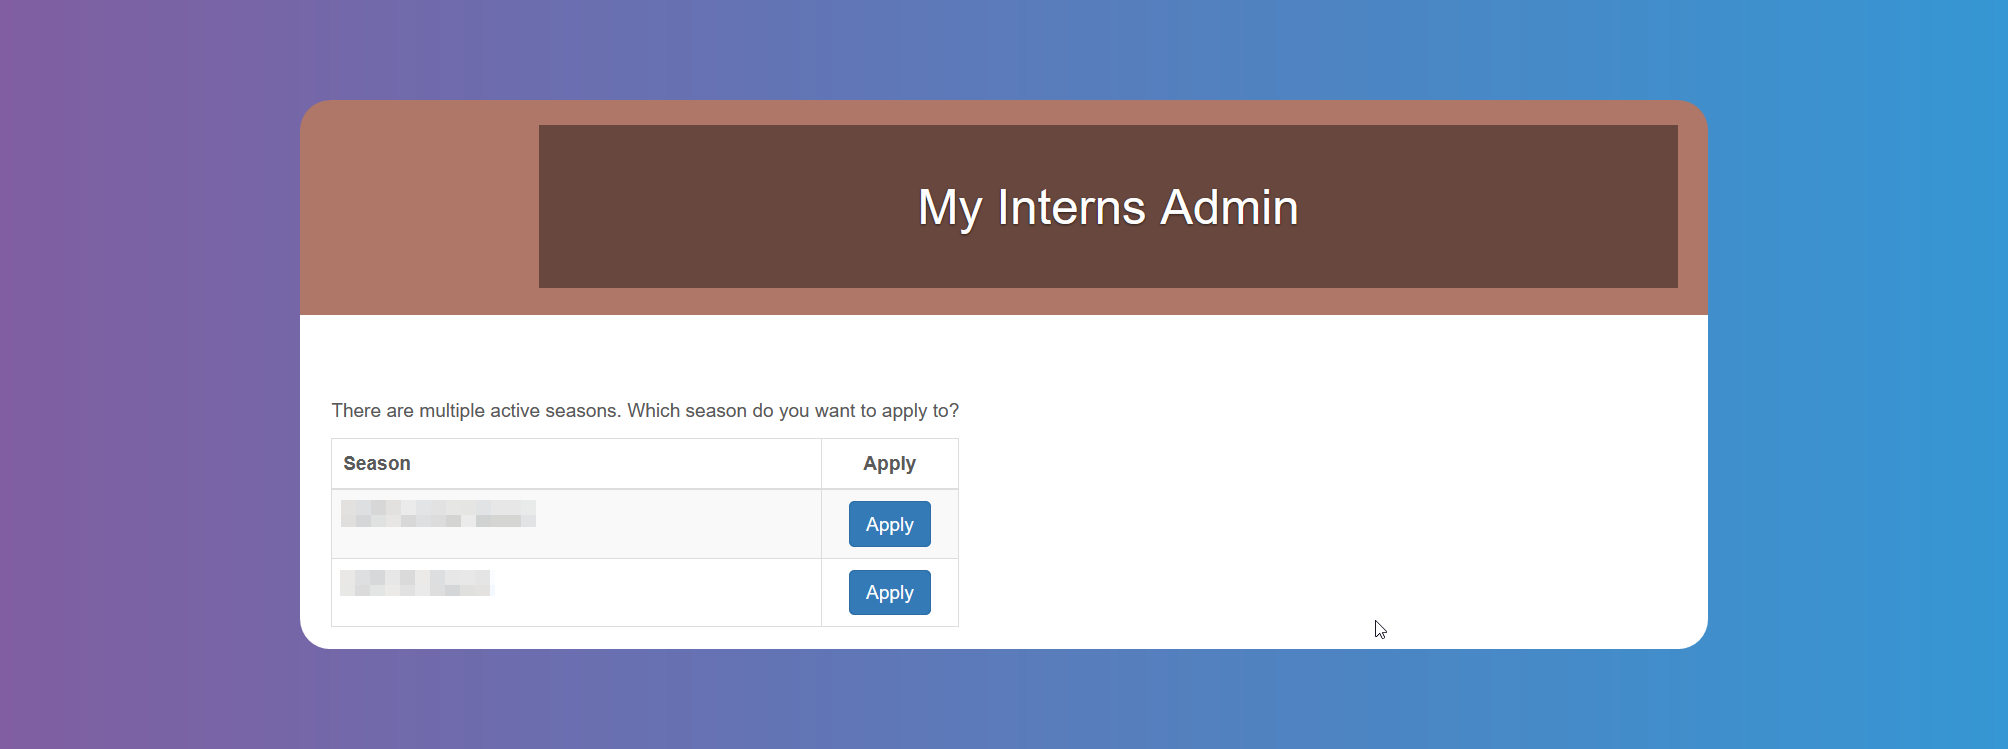Image resolution: width=2008 pixels, height=749 pixels.
Task: Click the word "Admin" in the page title
Action: coord(1229,208)
